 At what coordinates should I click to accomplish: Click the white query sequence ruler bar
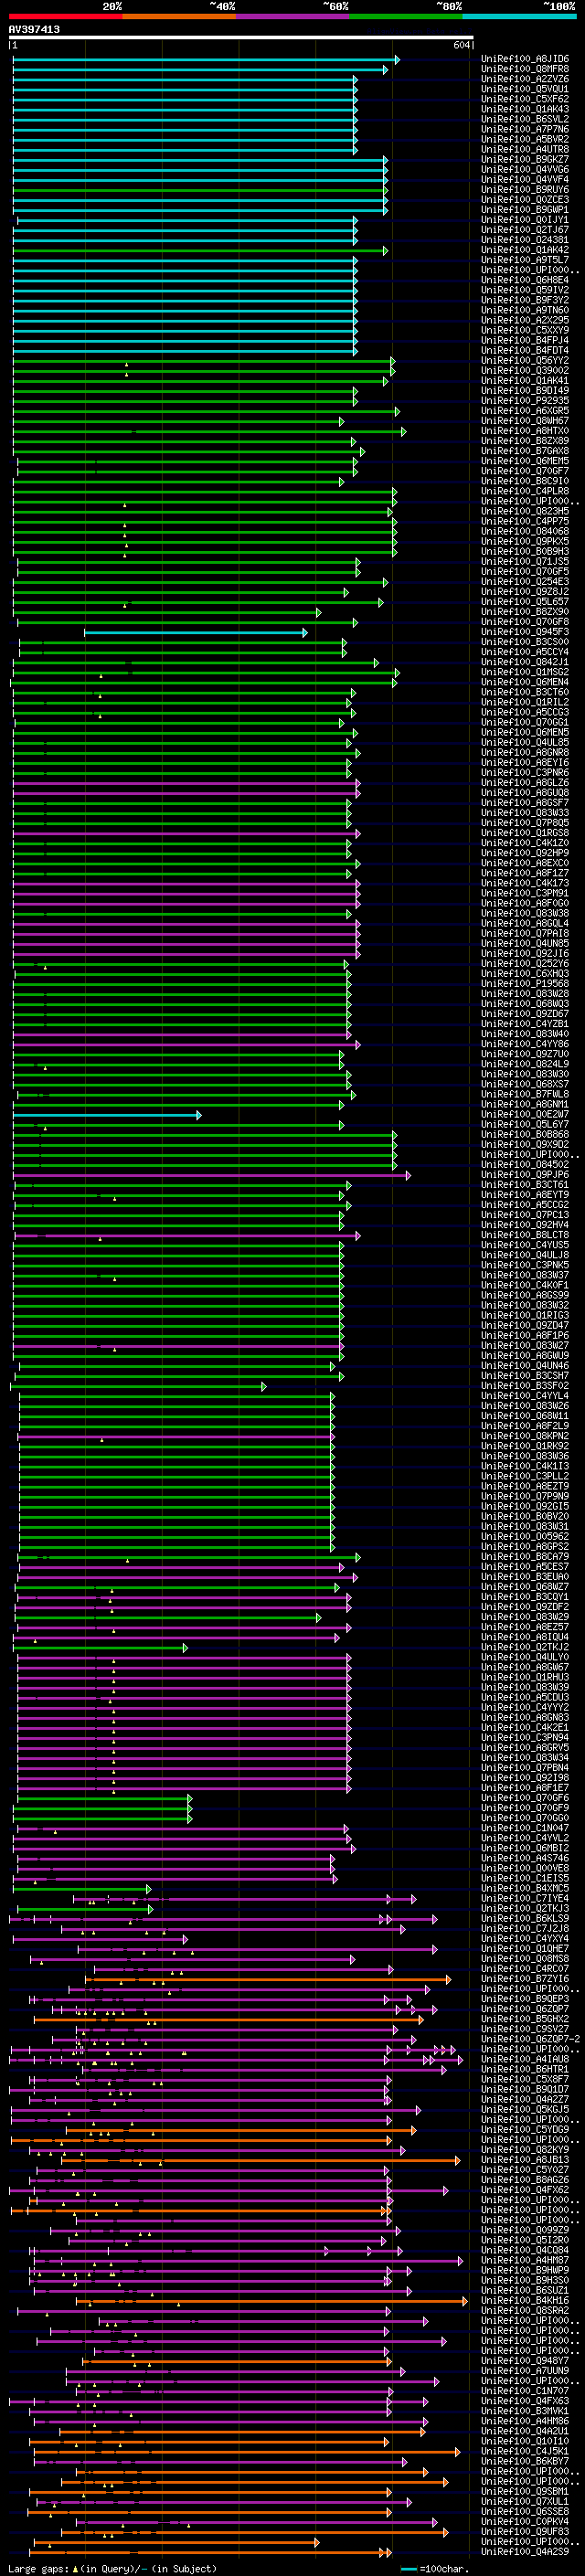[x=241, y=38]
